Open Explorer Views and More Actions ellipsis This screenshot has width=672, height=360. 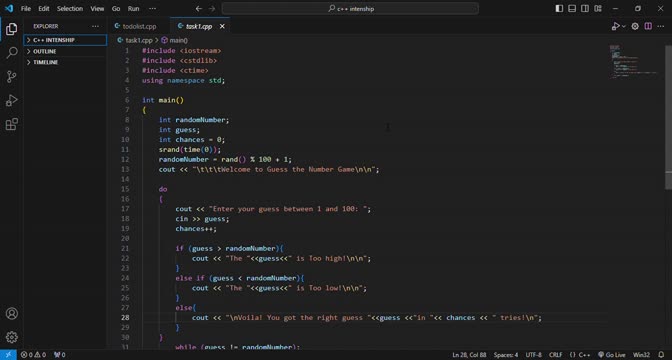[x=95, y=26]
